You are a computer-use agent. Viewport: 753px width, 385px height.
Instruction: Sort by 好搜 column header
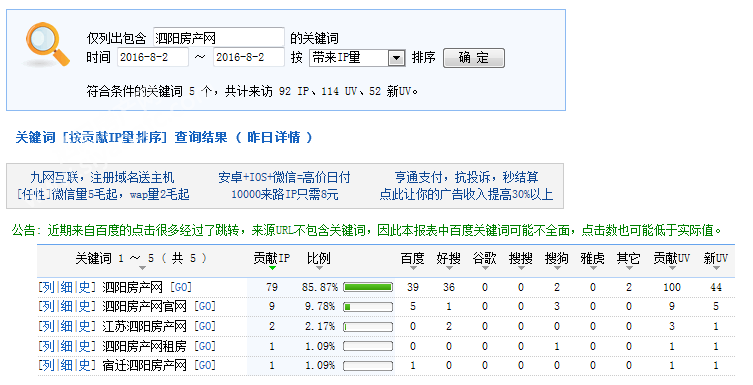[x=449, y=260]
